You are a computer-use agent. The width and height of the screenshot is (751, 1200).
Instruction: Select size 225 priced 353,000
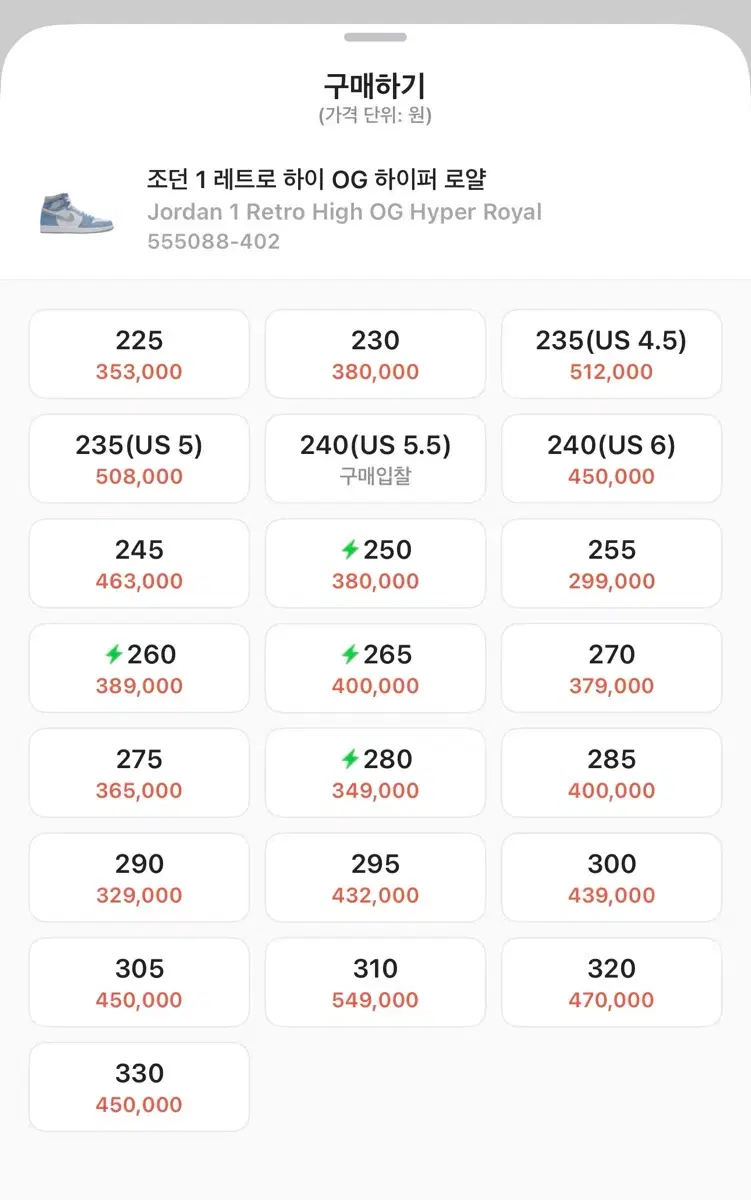click(139, 355)
